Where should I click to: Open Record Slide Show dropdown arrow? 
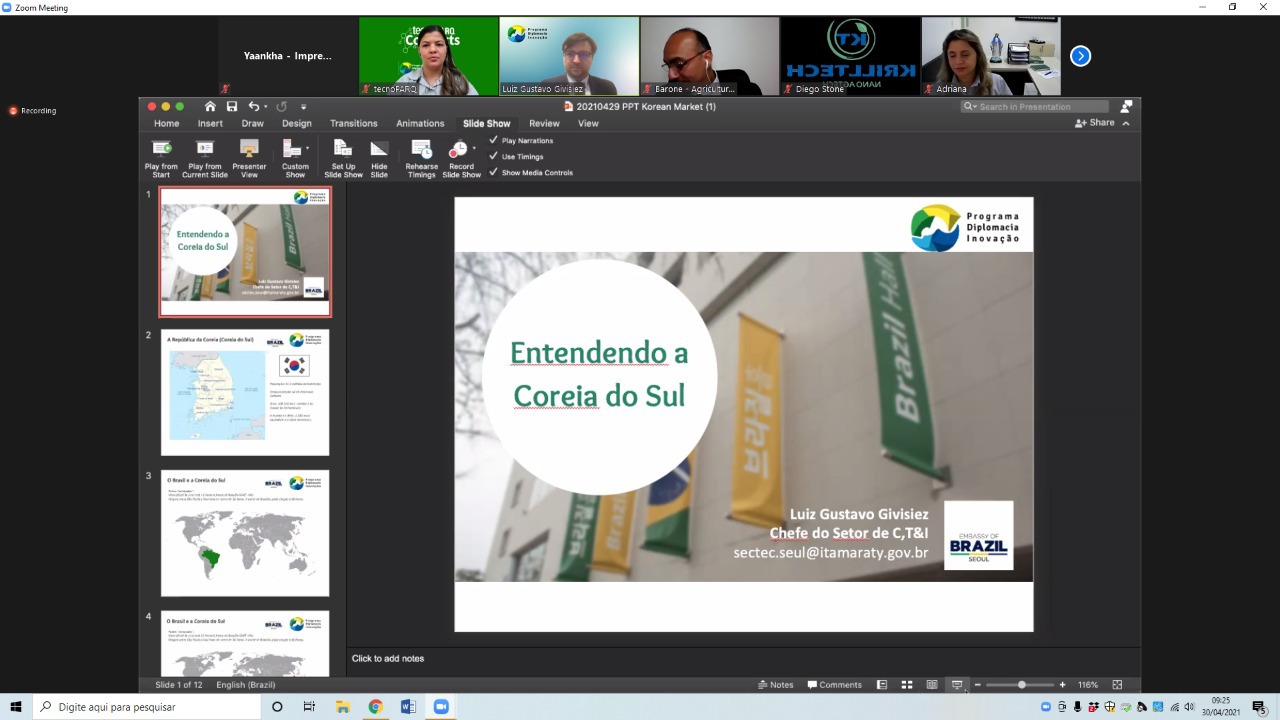point(474,149)
